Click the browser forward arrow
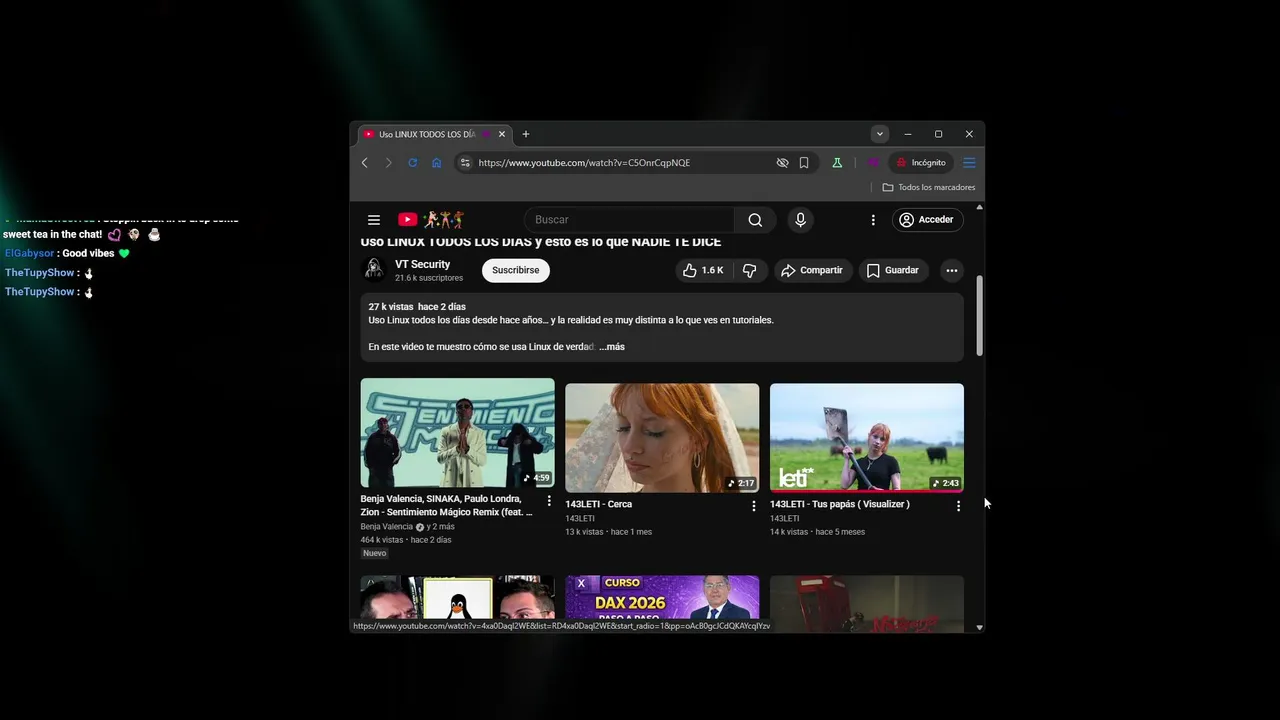 389,163
